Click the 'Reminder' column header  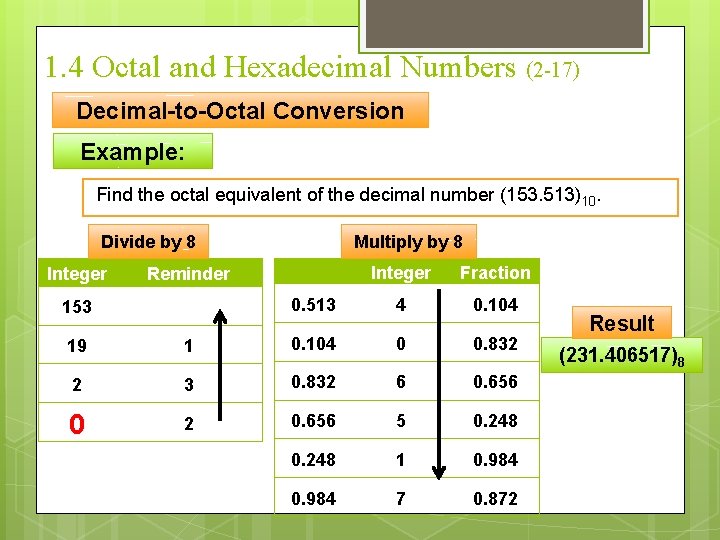[188, 274]
